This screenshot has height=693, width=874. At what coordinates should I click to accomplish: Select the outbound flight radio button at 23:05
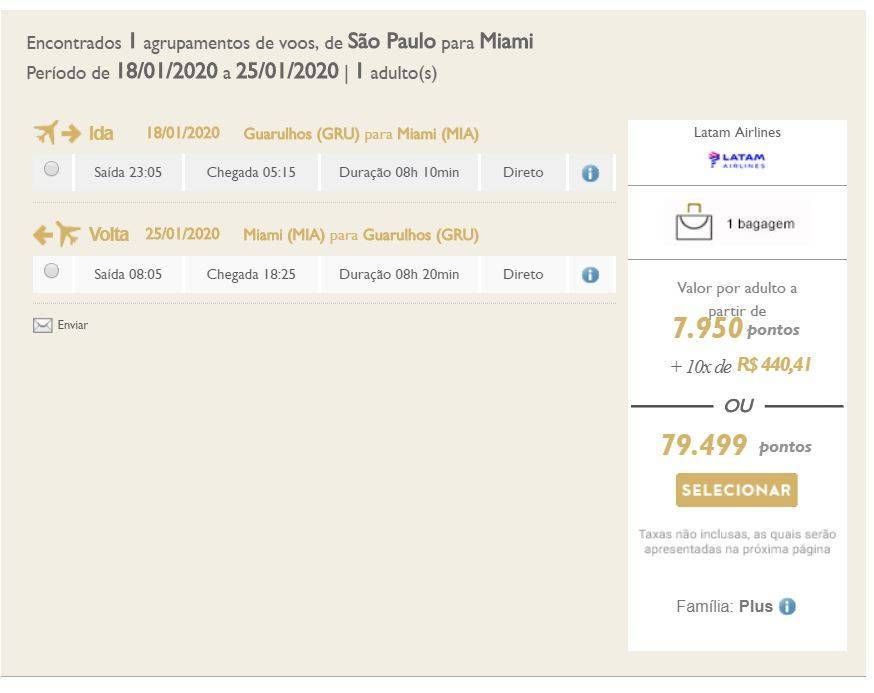point(51,168)
